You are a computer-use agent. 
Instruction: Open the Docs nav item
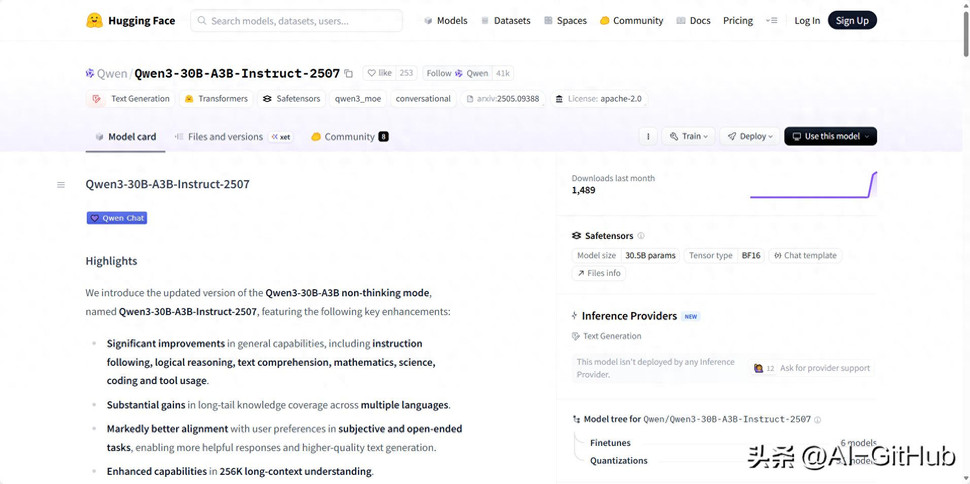click(693, 20)
